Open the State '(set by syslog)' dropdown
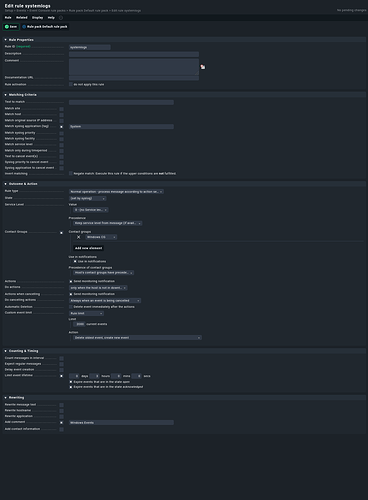Image resolution: width=368 pixels, height=500 pixels. pos(88,198)
